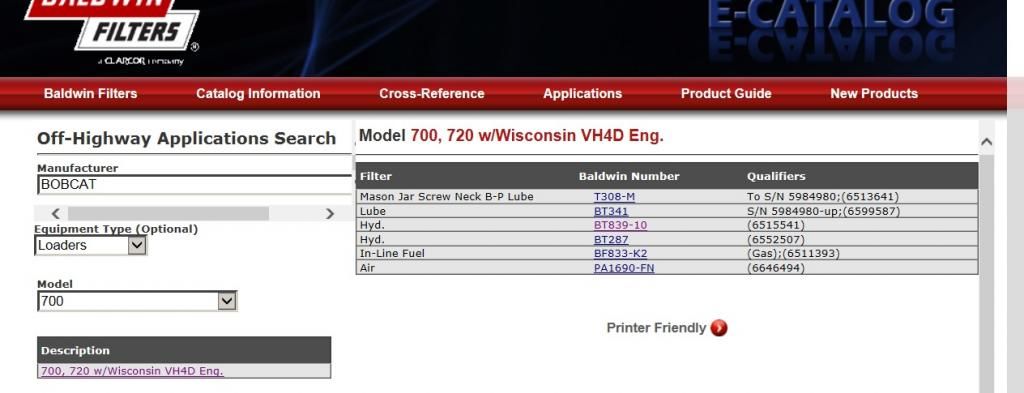
Task: Open the New Products menu
Action: pyautogui.click(x=874, y=93)
